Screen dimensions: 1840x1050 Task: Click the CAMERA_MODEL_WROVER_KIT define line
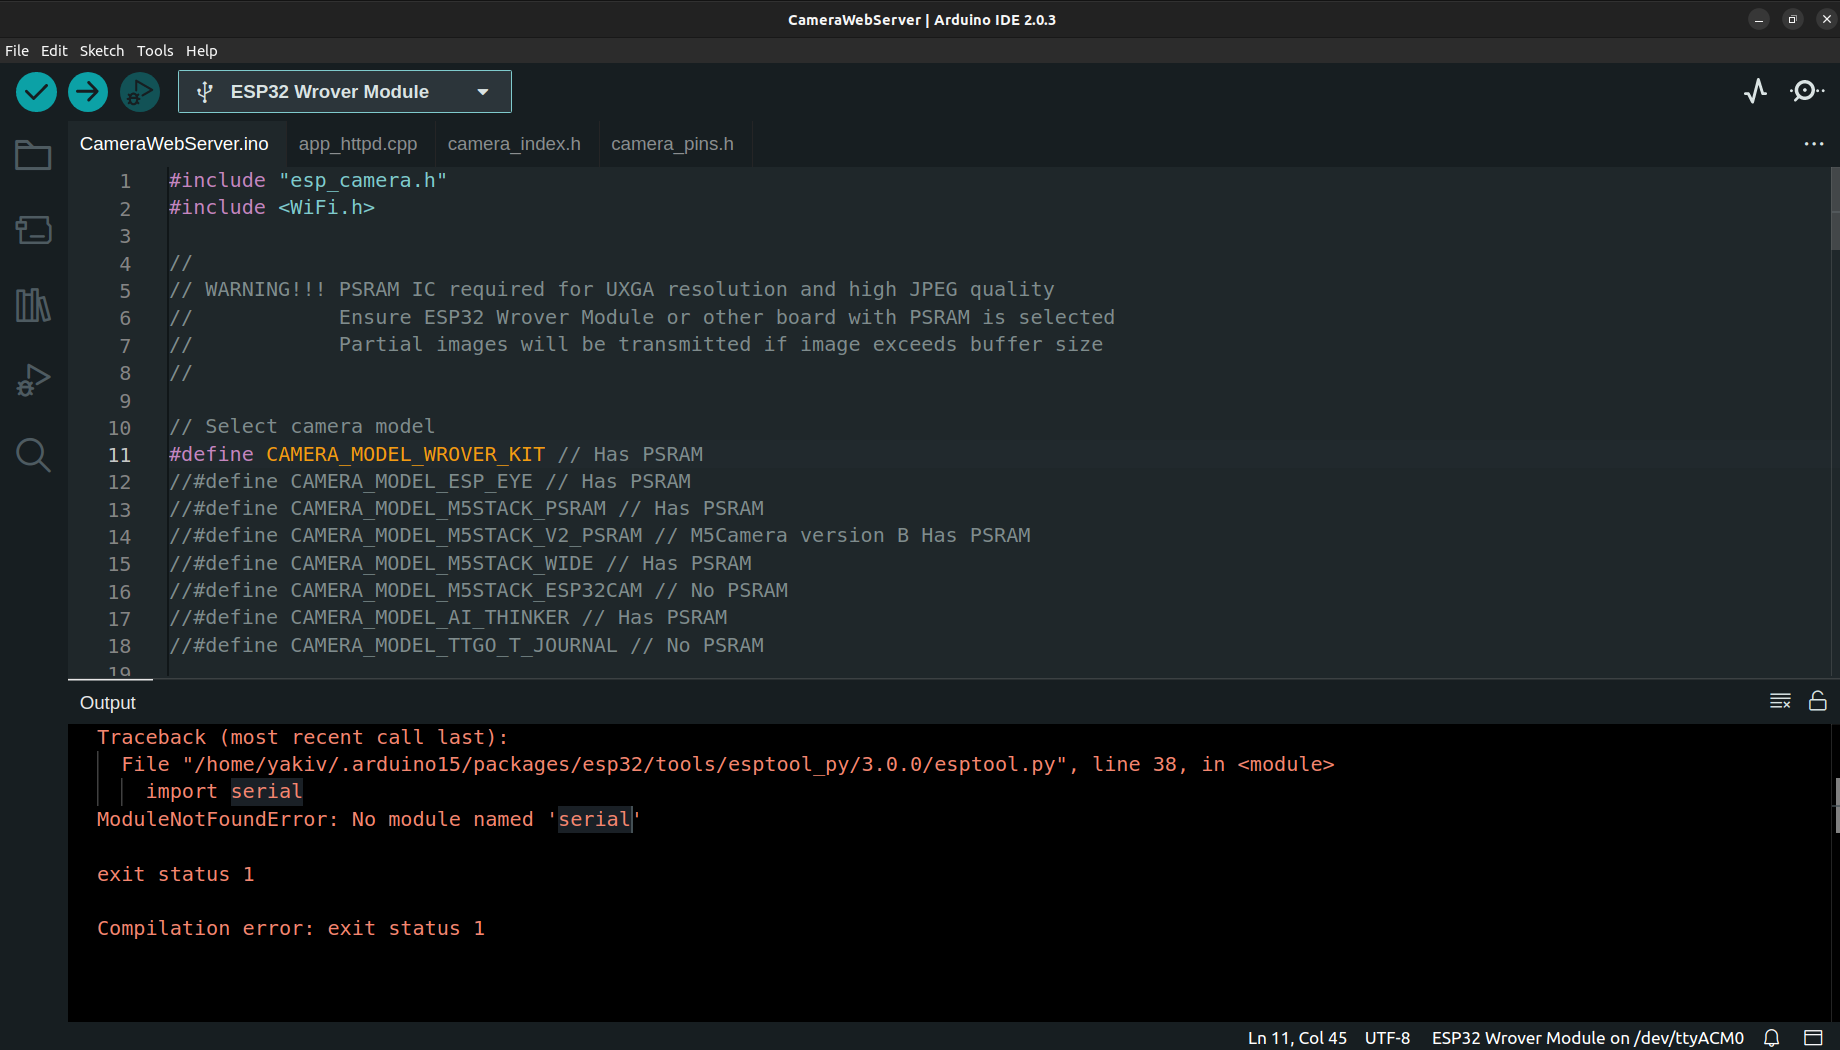(436, 454)
